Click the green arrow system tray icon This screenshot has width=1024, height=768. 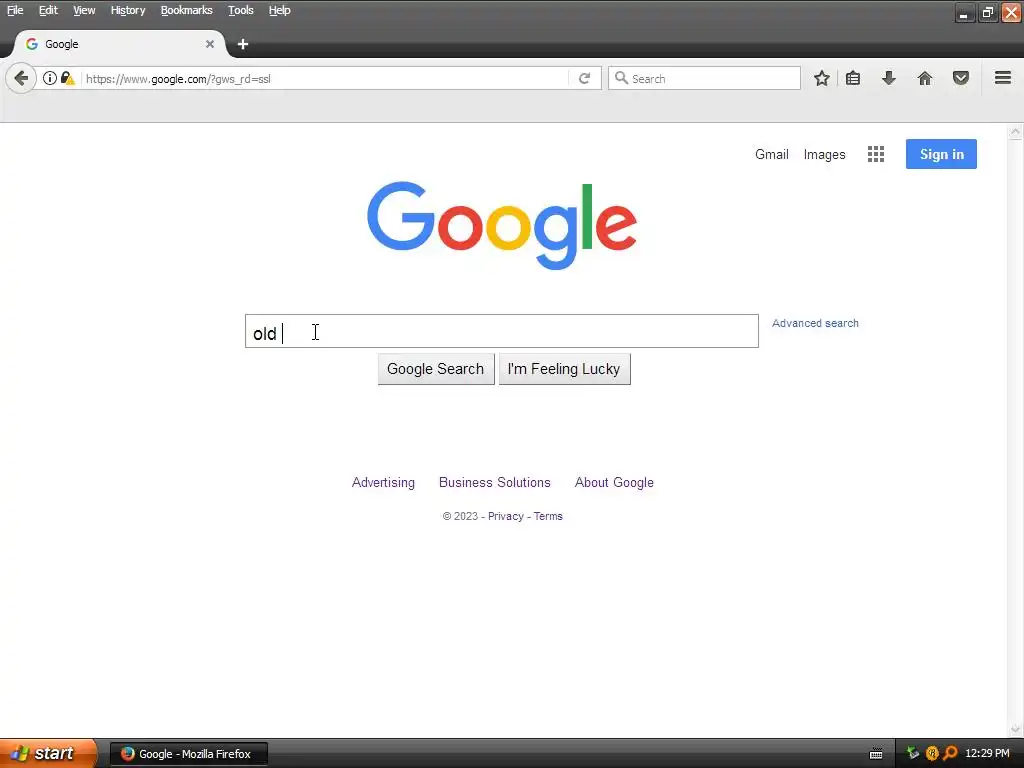click(913, 754)
